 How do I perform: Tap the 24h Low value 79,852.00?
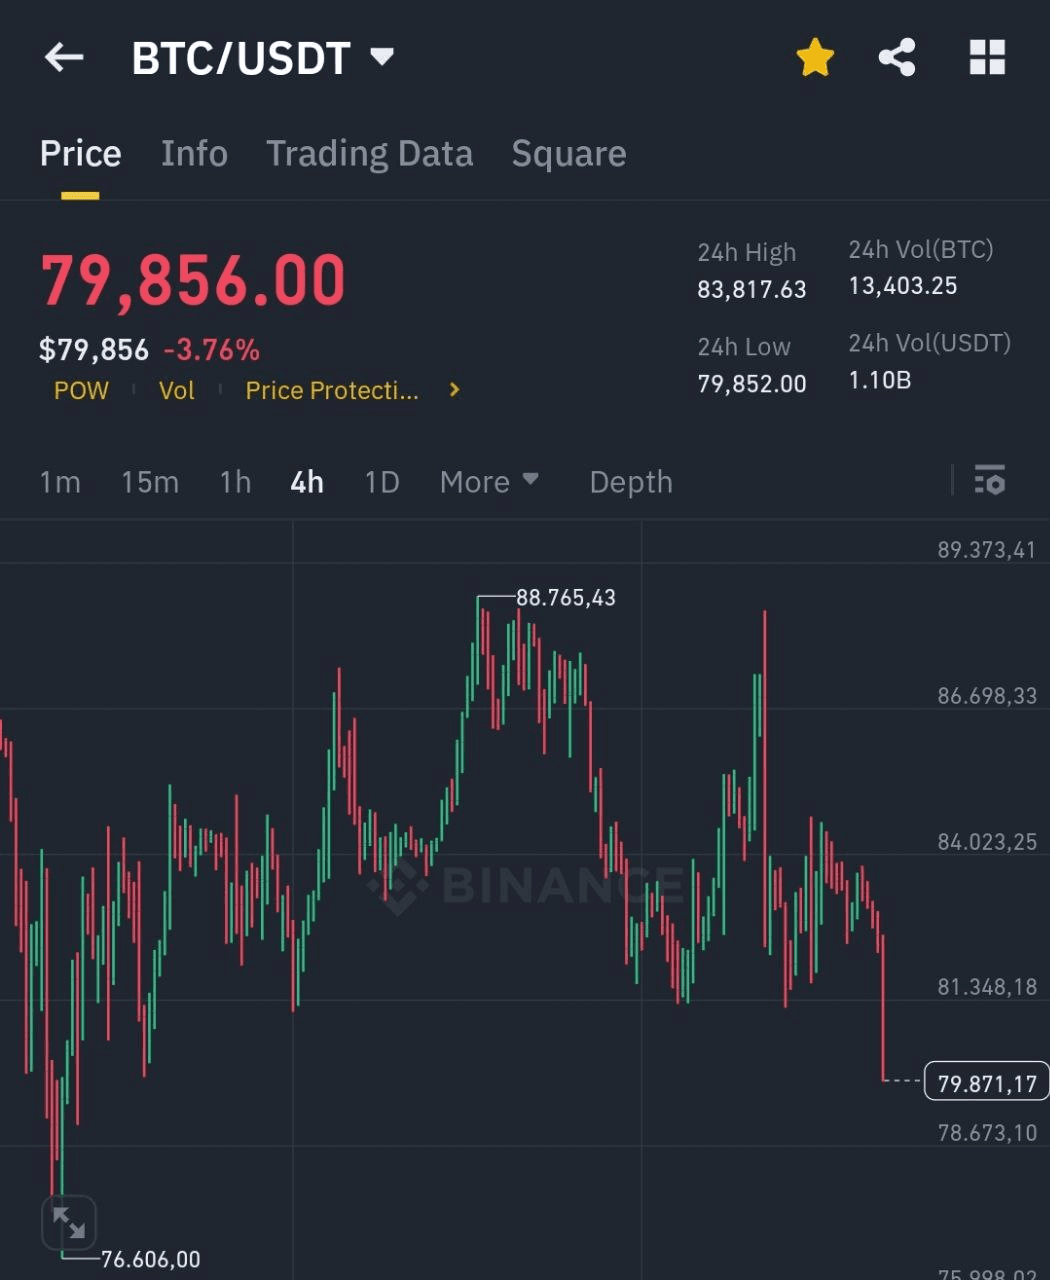point(752,384)
